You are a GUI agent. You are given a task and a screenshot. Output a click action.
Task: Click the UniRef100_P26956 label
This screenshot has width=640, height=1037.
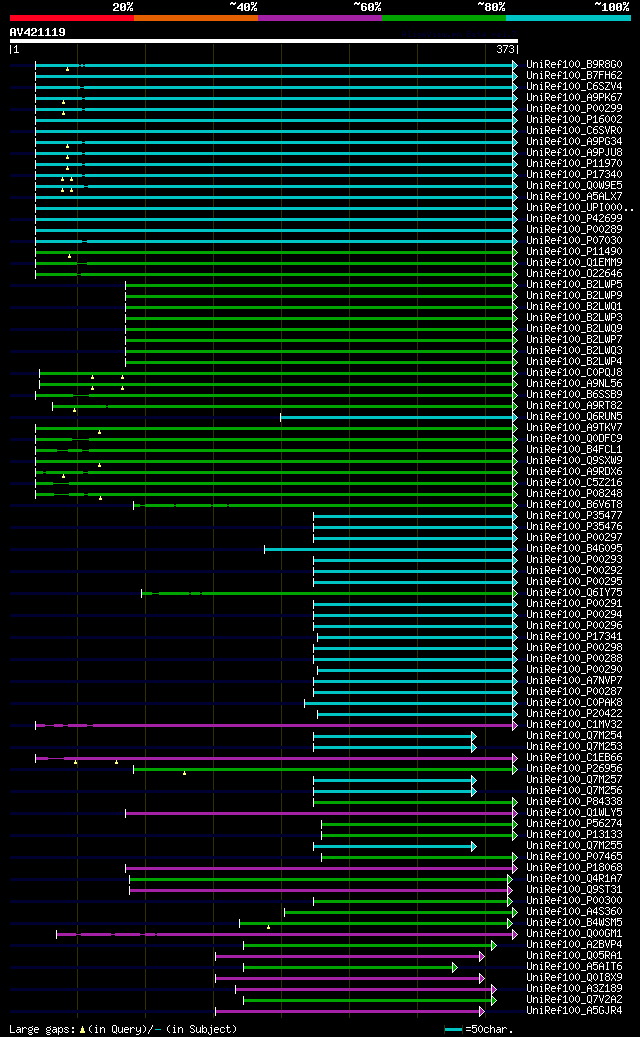[x=574, y=768]
